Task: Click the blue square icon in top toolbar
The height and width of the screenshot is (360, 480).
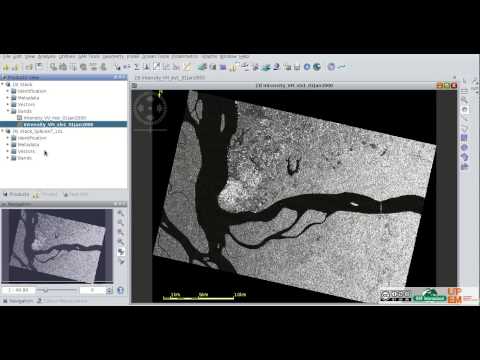Action: (x=223, y=67)
